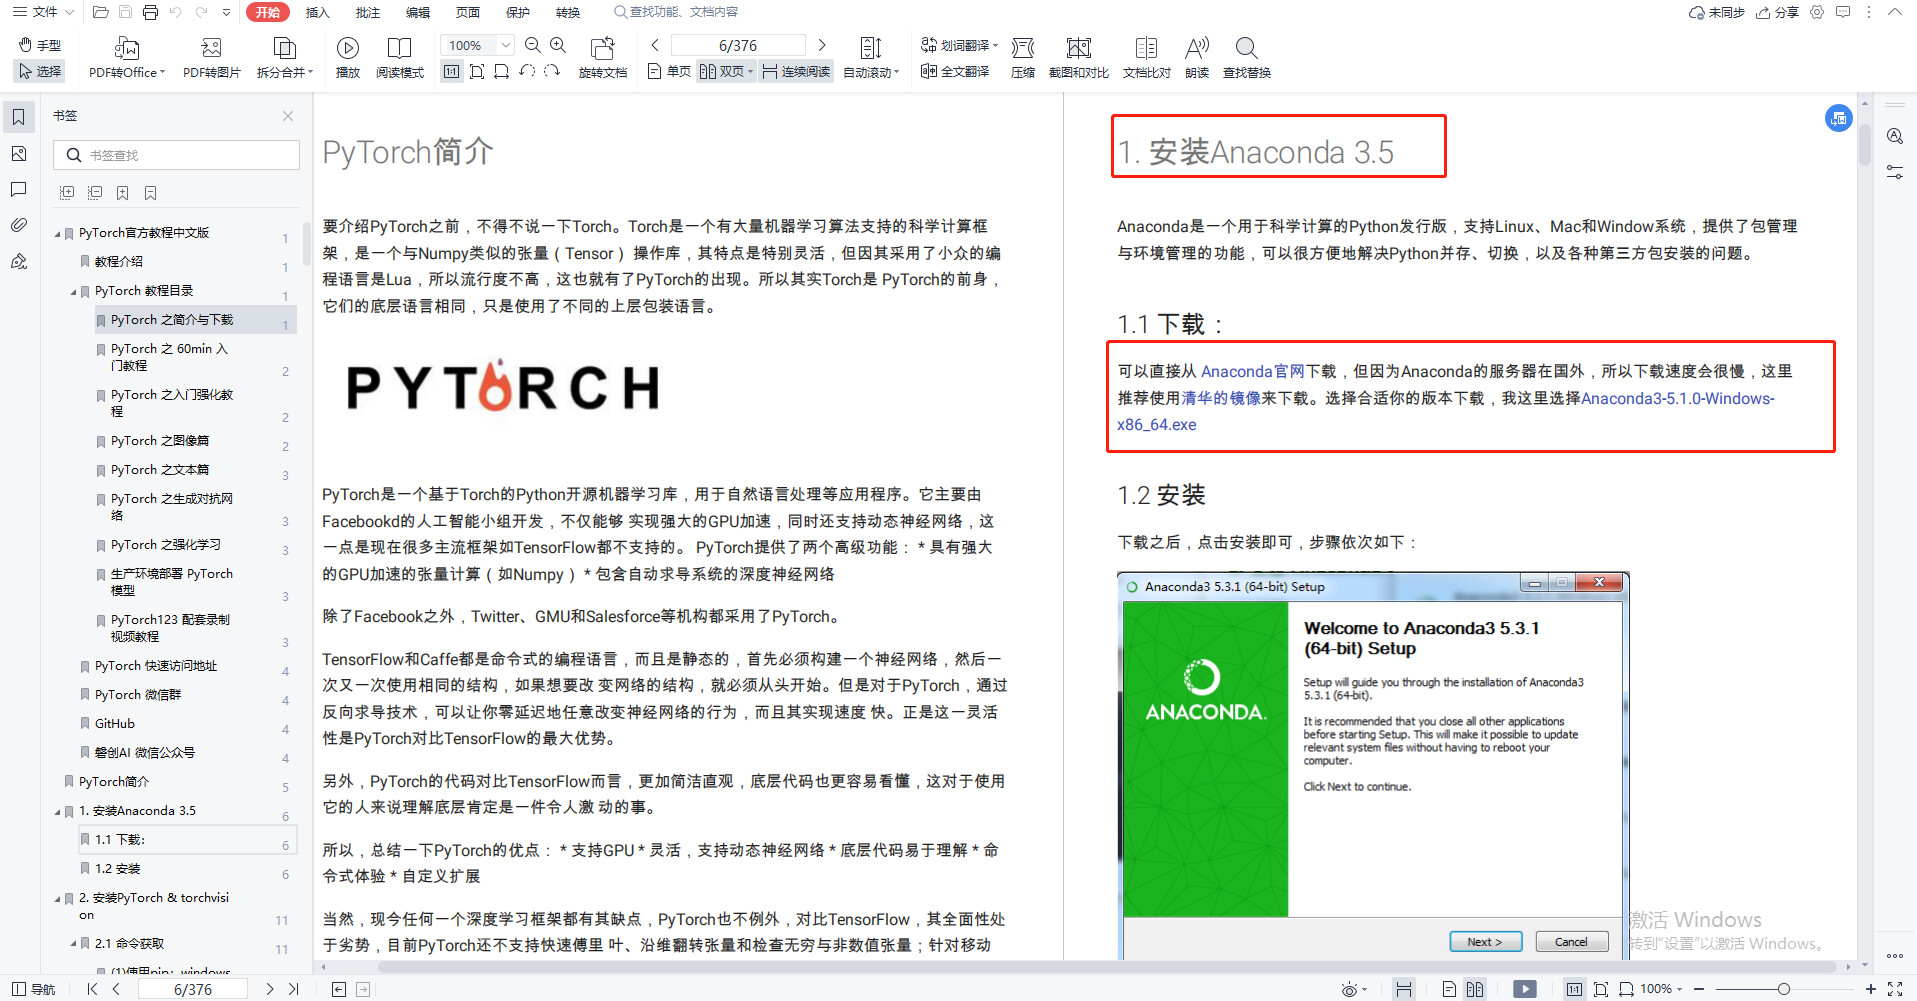Viewport: 1917px width, 1001px height.
Task: Enter fullscreen with the status bar expand icon
Action: pos(1895,989)
